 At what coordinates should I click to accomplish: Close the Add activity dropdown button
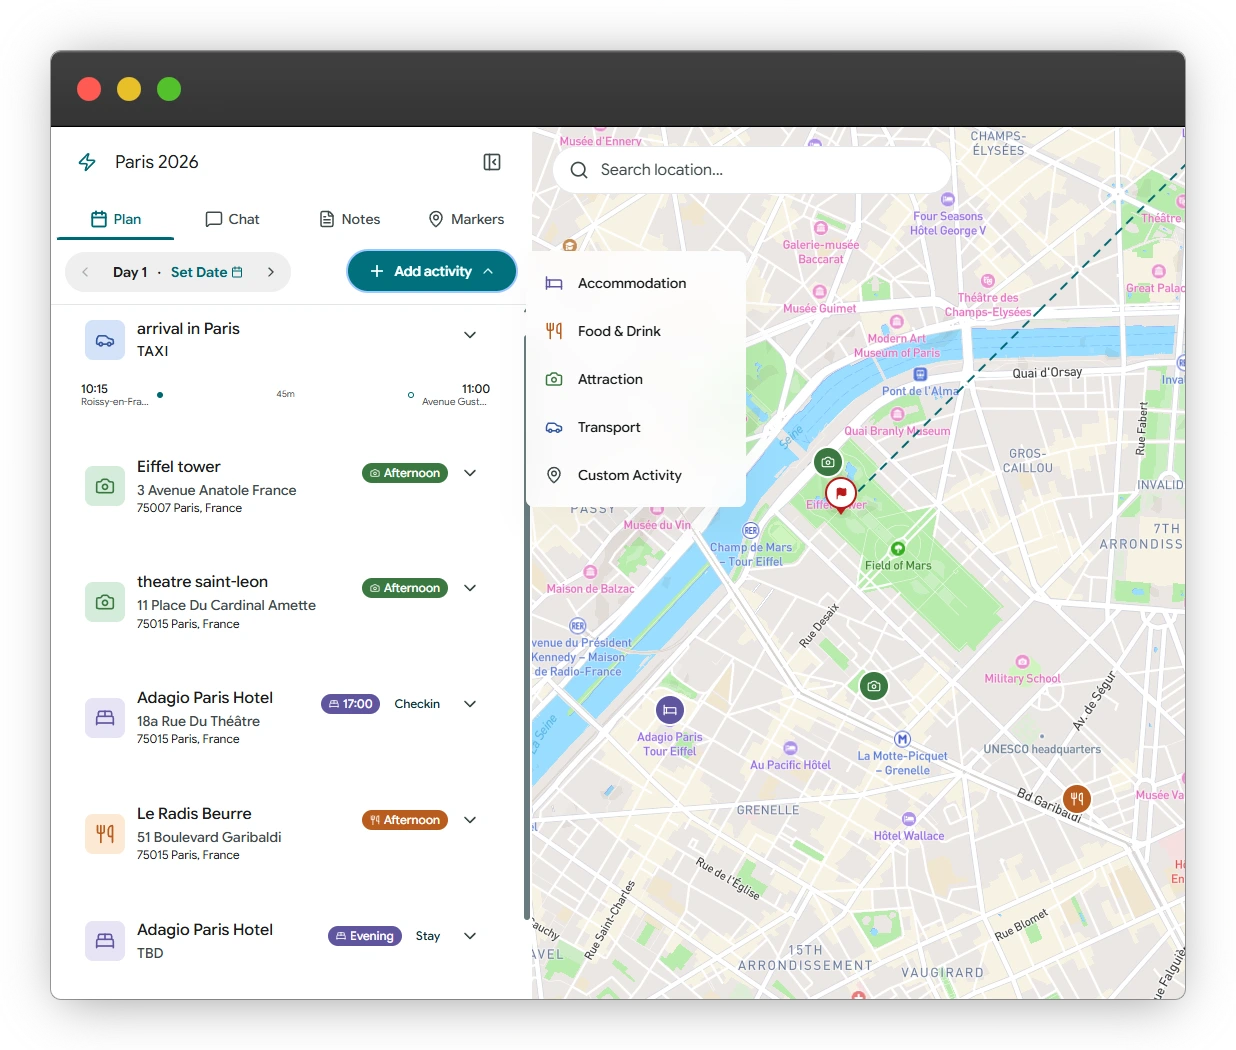tap(432, 271)
